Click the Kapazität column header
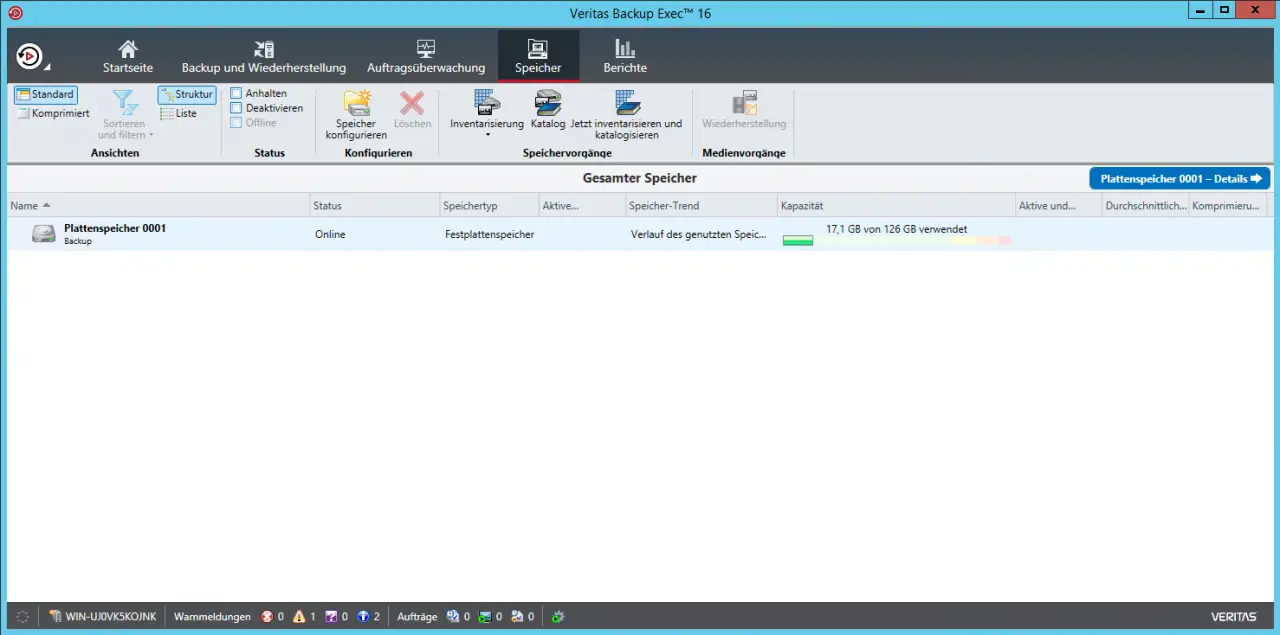 coord(896,206)
